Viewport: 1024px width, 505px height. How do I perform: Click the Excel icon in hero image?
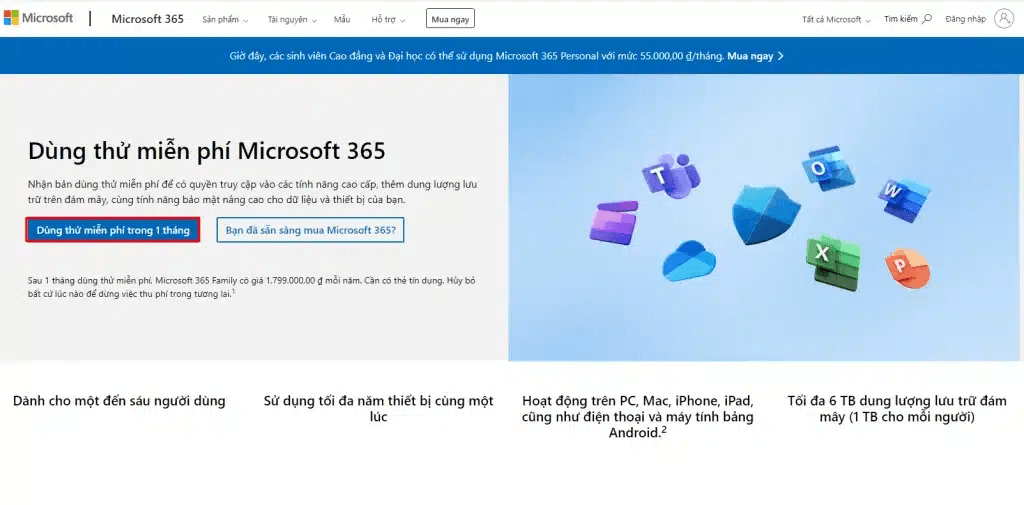click(833, 261)
